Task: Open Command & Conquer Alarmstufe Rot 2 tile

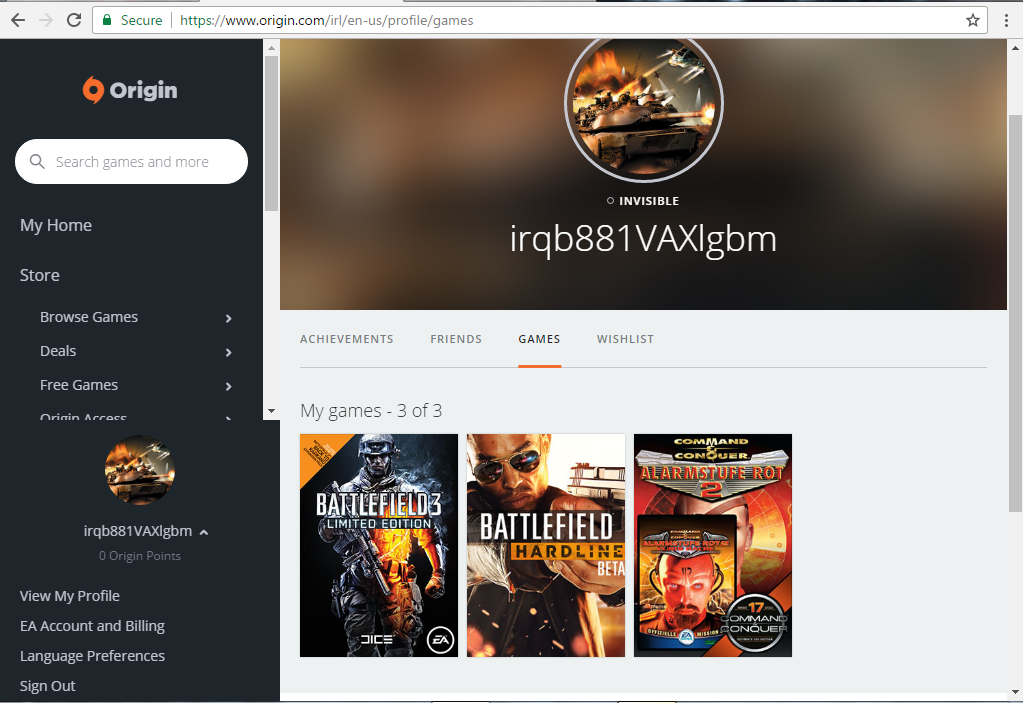Action: click(x=713, y=545)
